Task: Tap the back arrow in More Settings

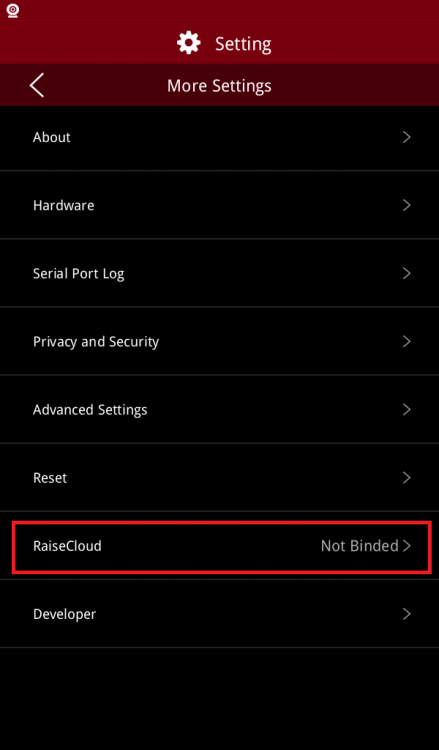Action: point(37,86)
